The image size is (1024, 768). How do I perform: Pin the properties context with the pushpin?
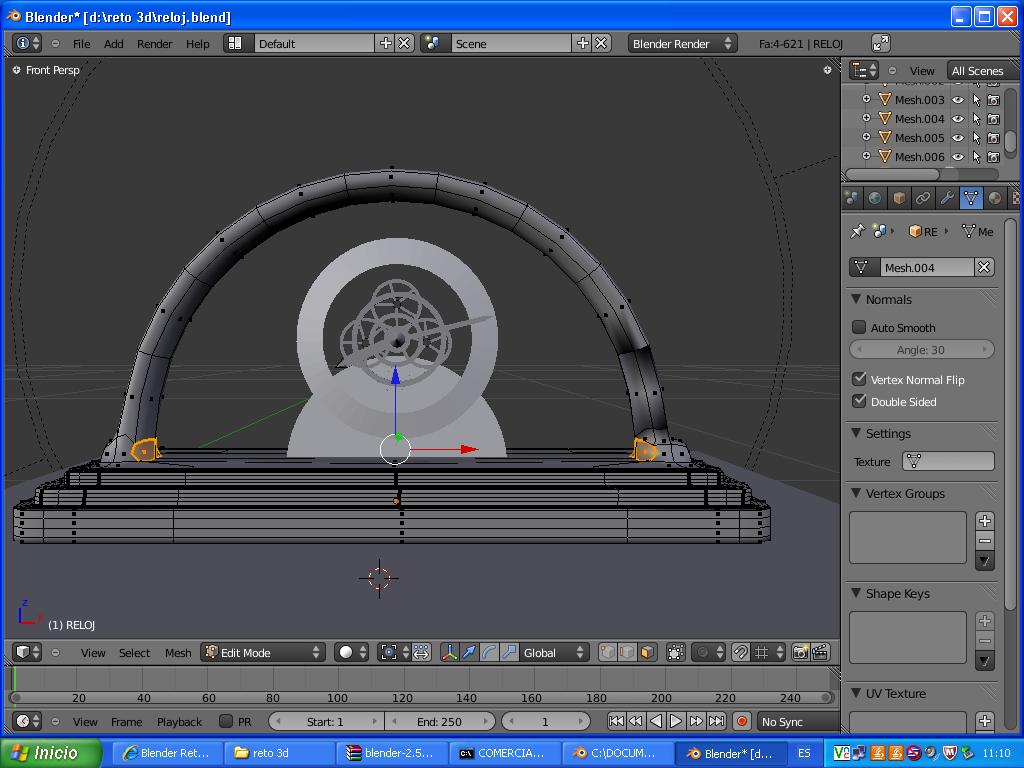(857, 231)
